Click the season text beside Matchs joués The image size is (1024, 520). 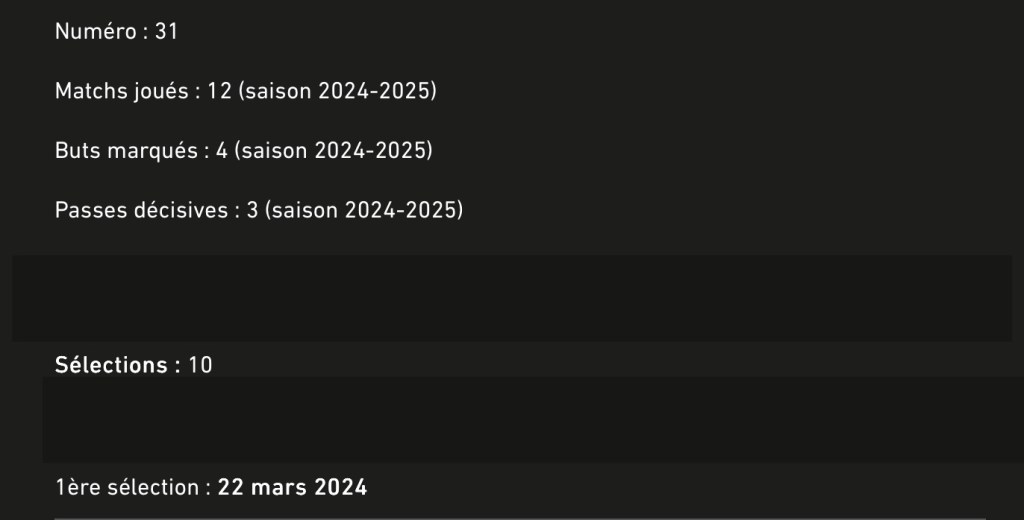338,91
